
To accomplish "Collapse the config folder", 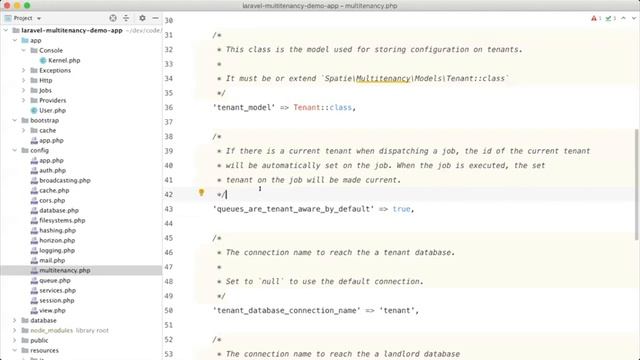I will pyautogui.click(x=15, y=150).
